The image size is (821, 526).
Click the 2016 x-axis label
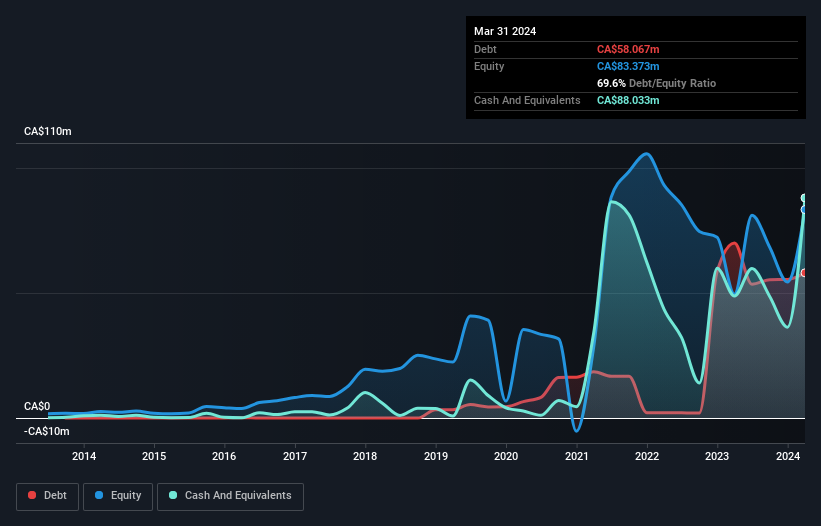coord(224,456)
